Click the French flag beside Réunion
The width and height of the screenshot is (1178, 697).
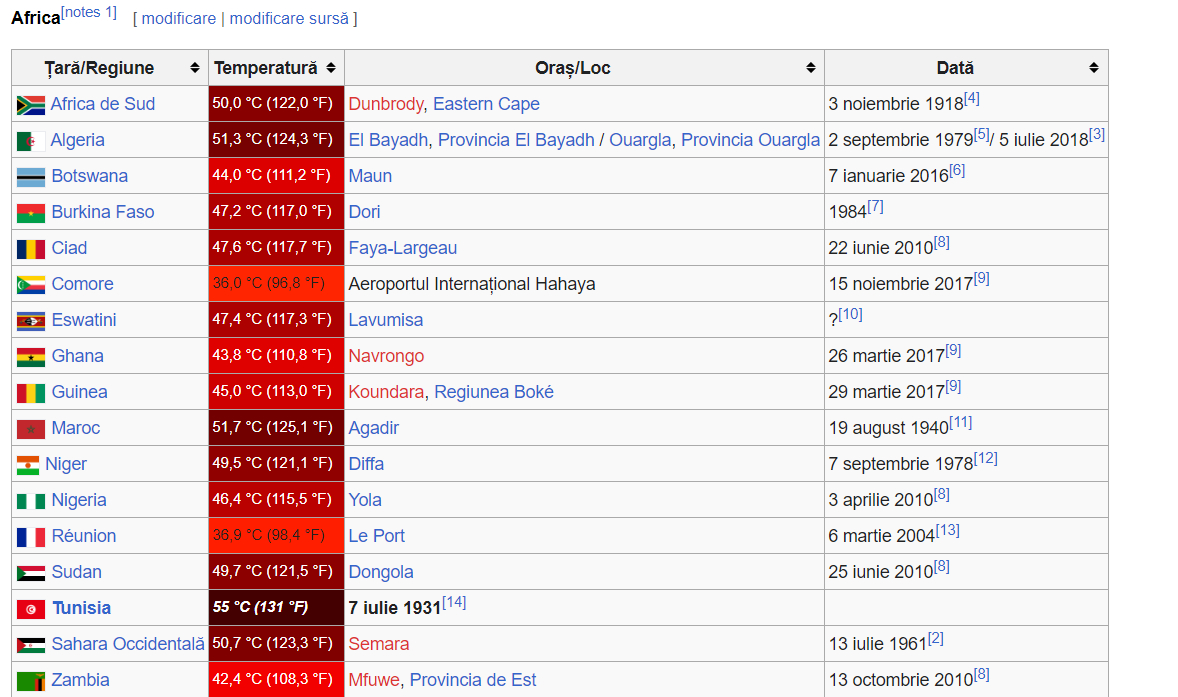[x=31, y=537]
